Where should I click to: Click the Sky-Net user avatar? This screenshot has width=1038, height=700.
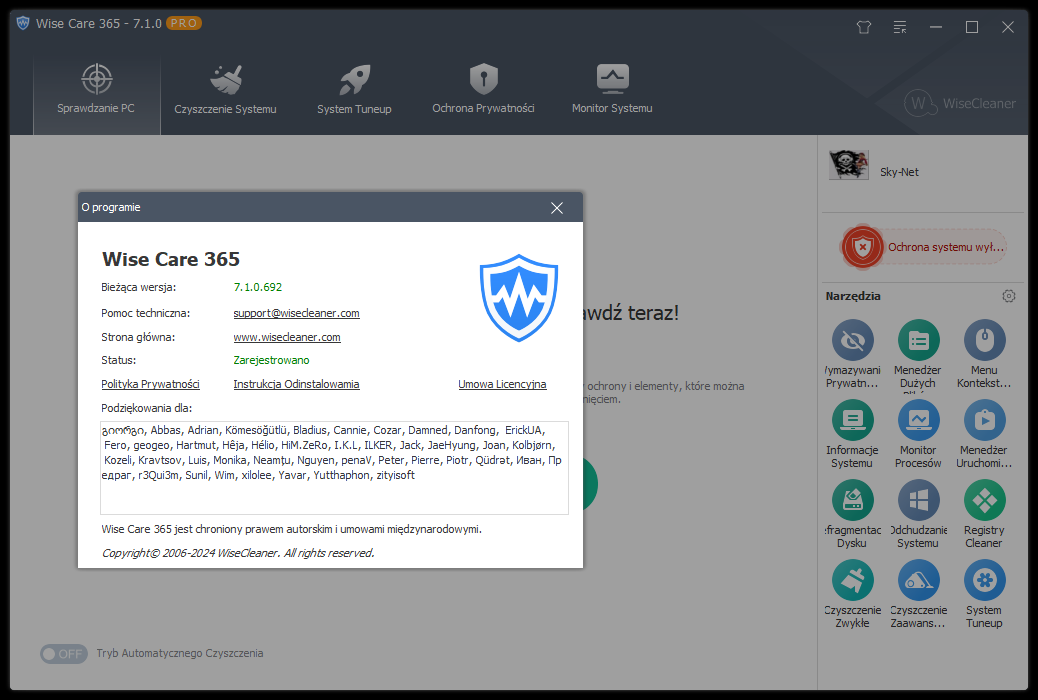[x=848, y=165]
